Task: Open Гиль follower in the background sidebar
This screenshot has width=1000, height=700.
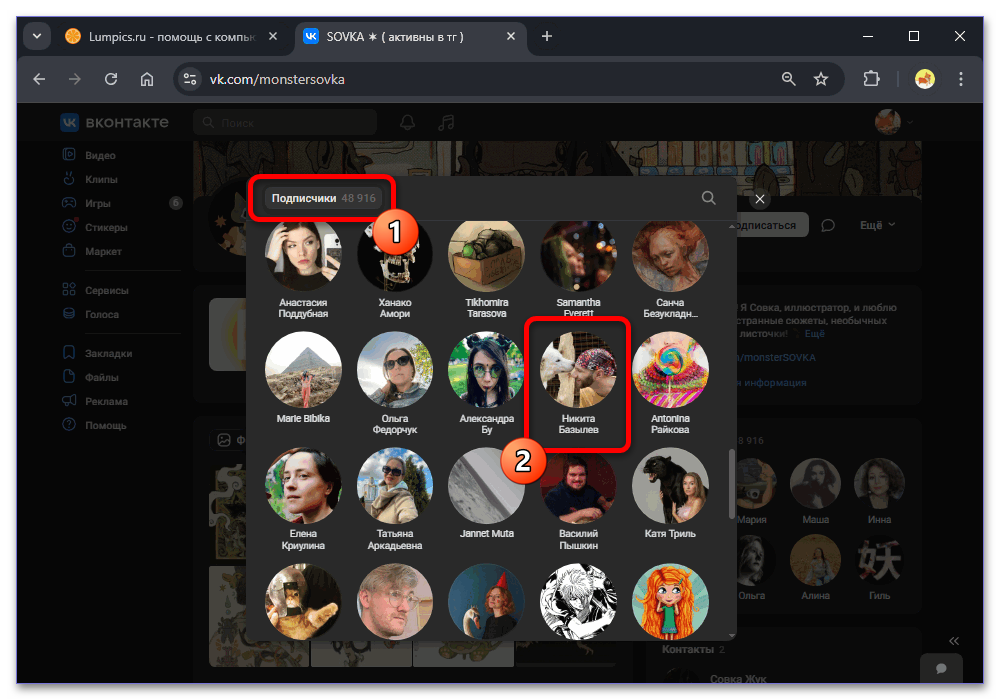Action: (x=879, y=568)
